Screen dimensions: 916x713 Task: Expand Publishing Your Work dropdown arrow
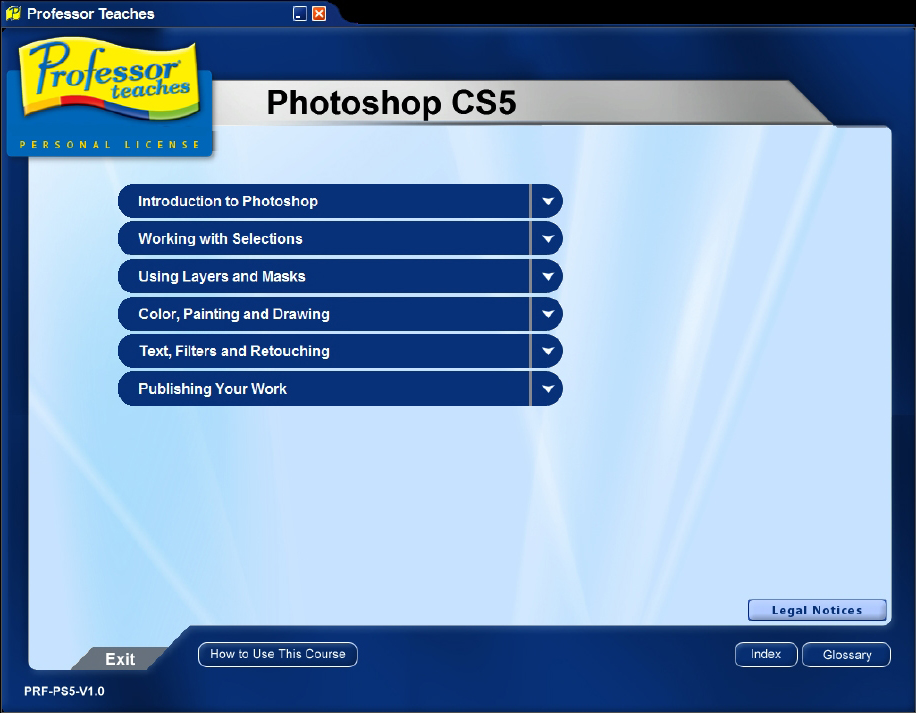[x=547, y=389]
